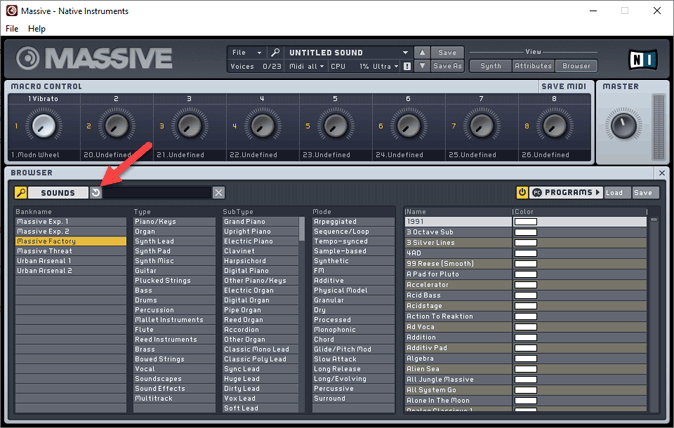Viewport: 674px width, 428px height.
Task: Switch to the Attributes view
Action: (533, 66)
